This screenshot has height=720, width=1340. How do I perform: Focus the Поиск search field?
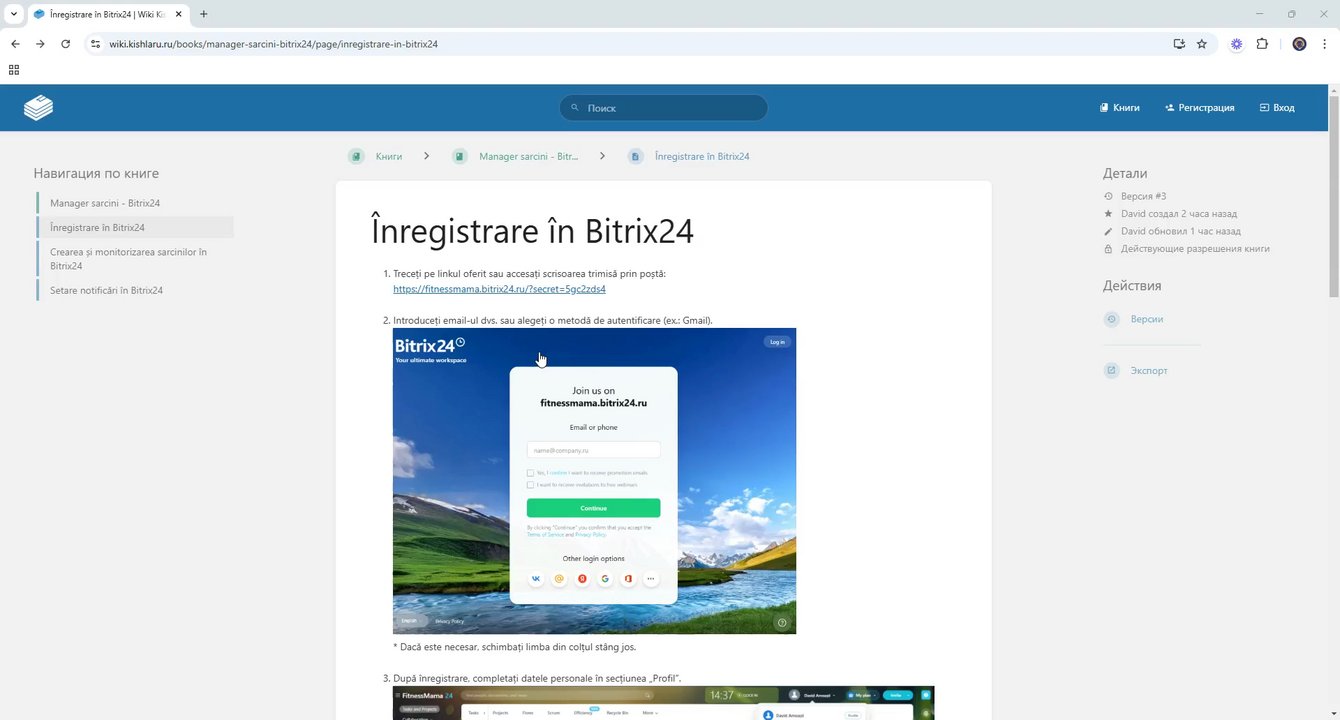coord(663,108)
